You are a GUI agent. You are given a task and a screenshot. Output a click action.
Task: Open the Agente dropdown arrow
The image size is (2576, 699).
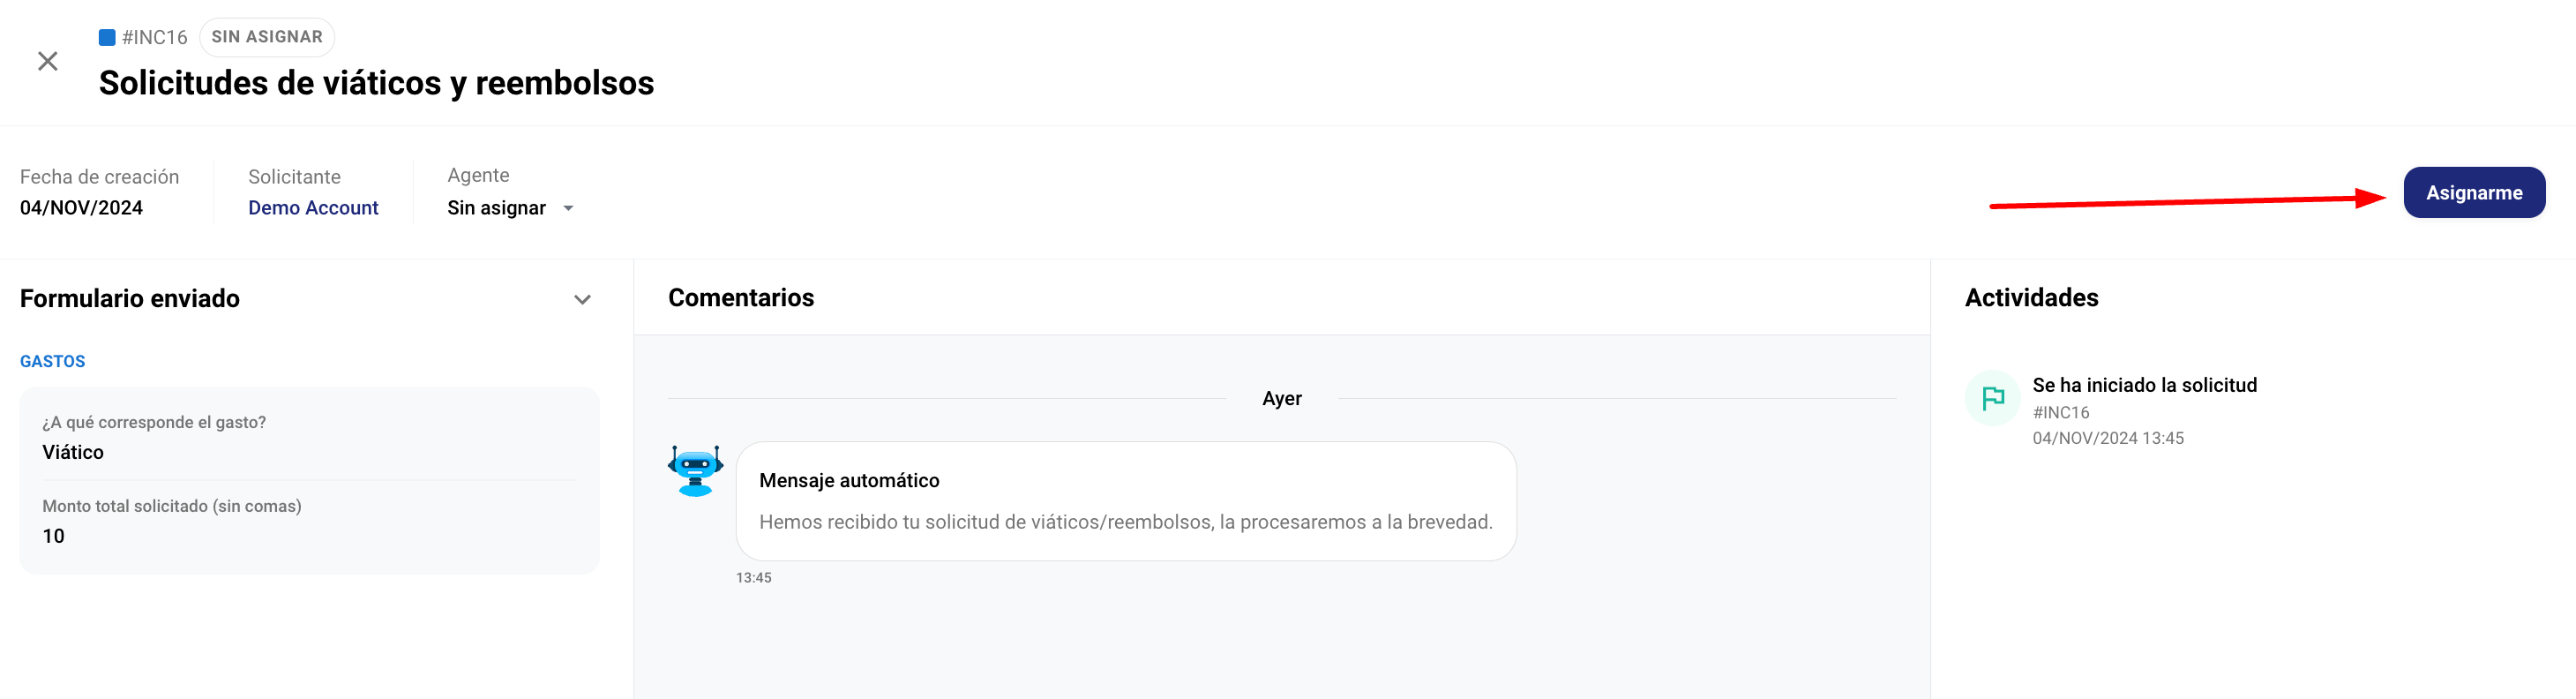(568, 208)
